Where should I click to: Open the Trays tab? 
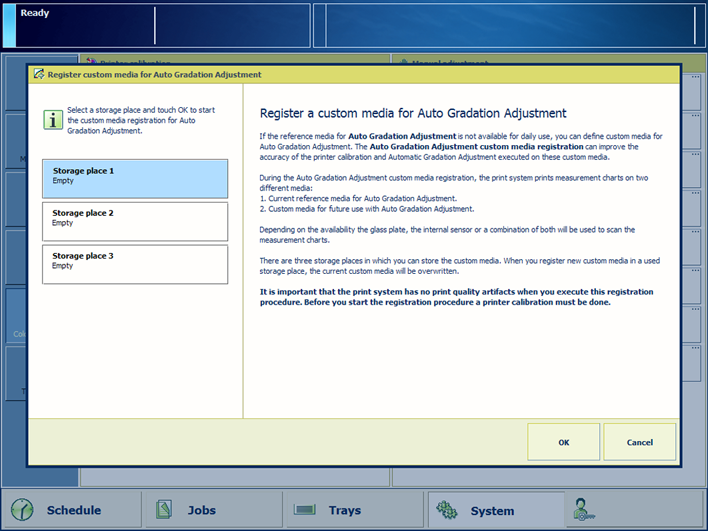coord(352,510)
